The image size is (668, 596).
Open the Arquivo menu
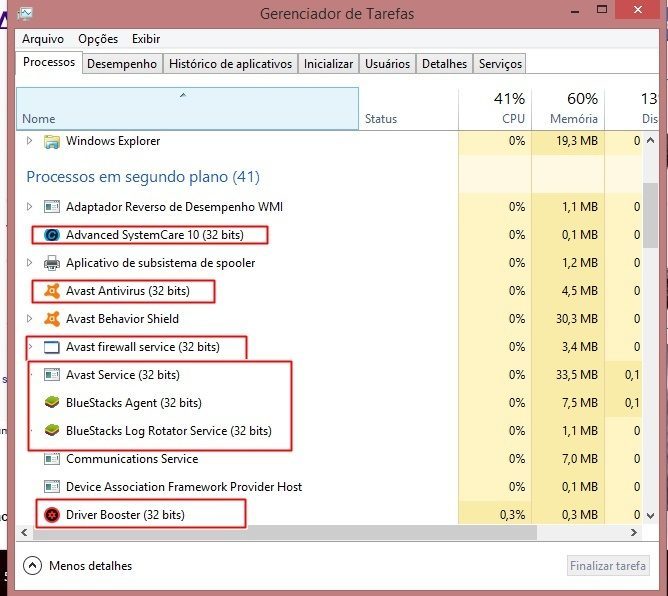click(43, 39)
